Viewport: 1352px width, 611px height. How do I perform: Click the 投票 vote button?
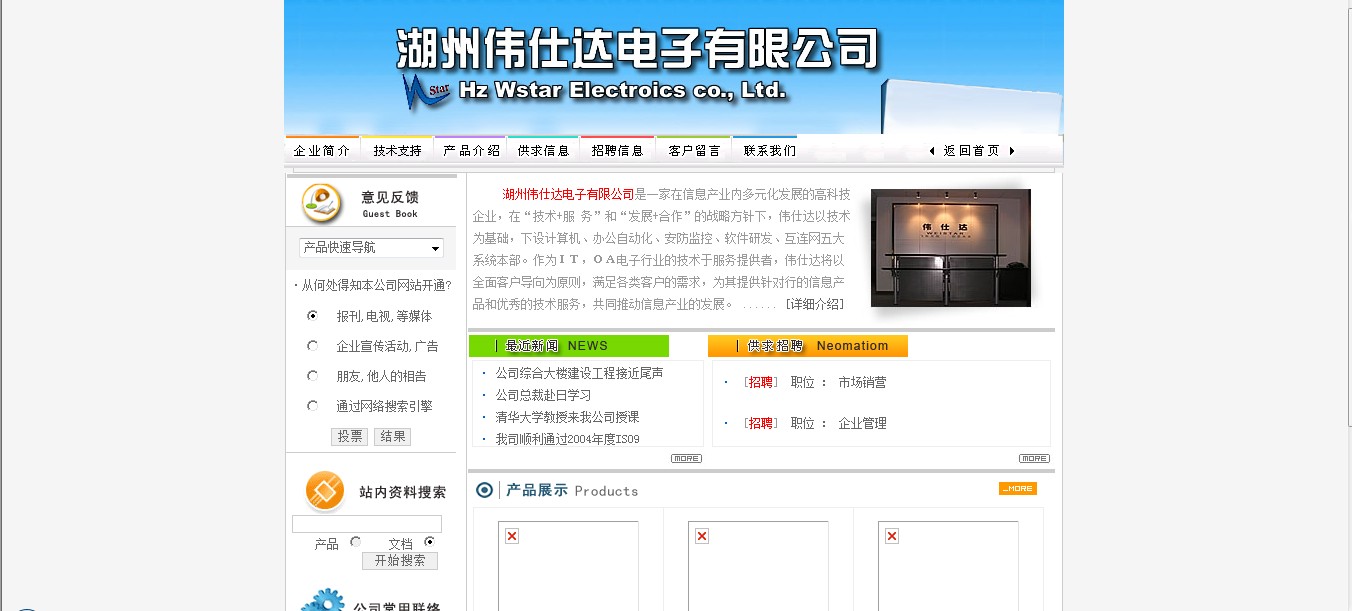pyautogui.click(x=349, y=437)
